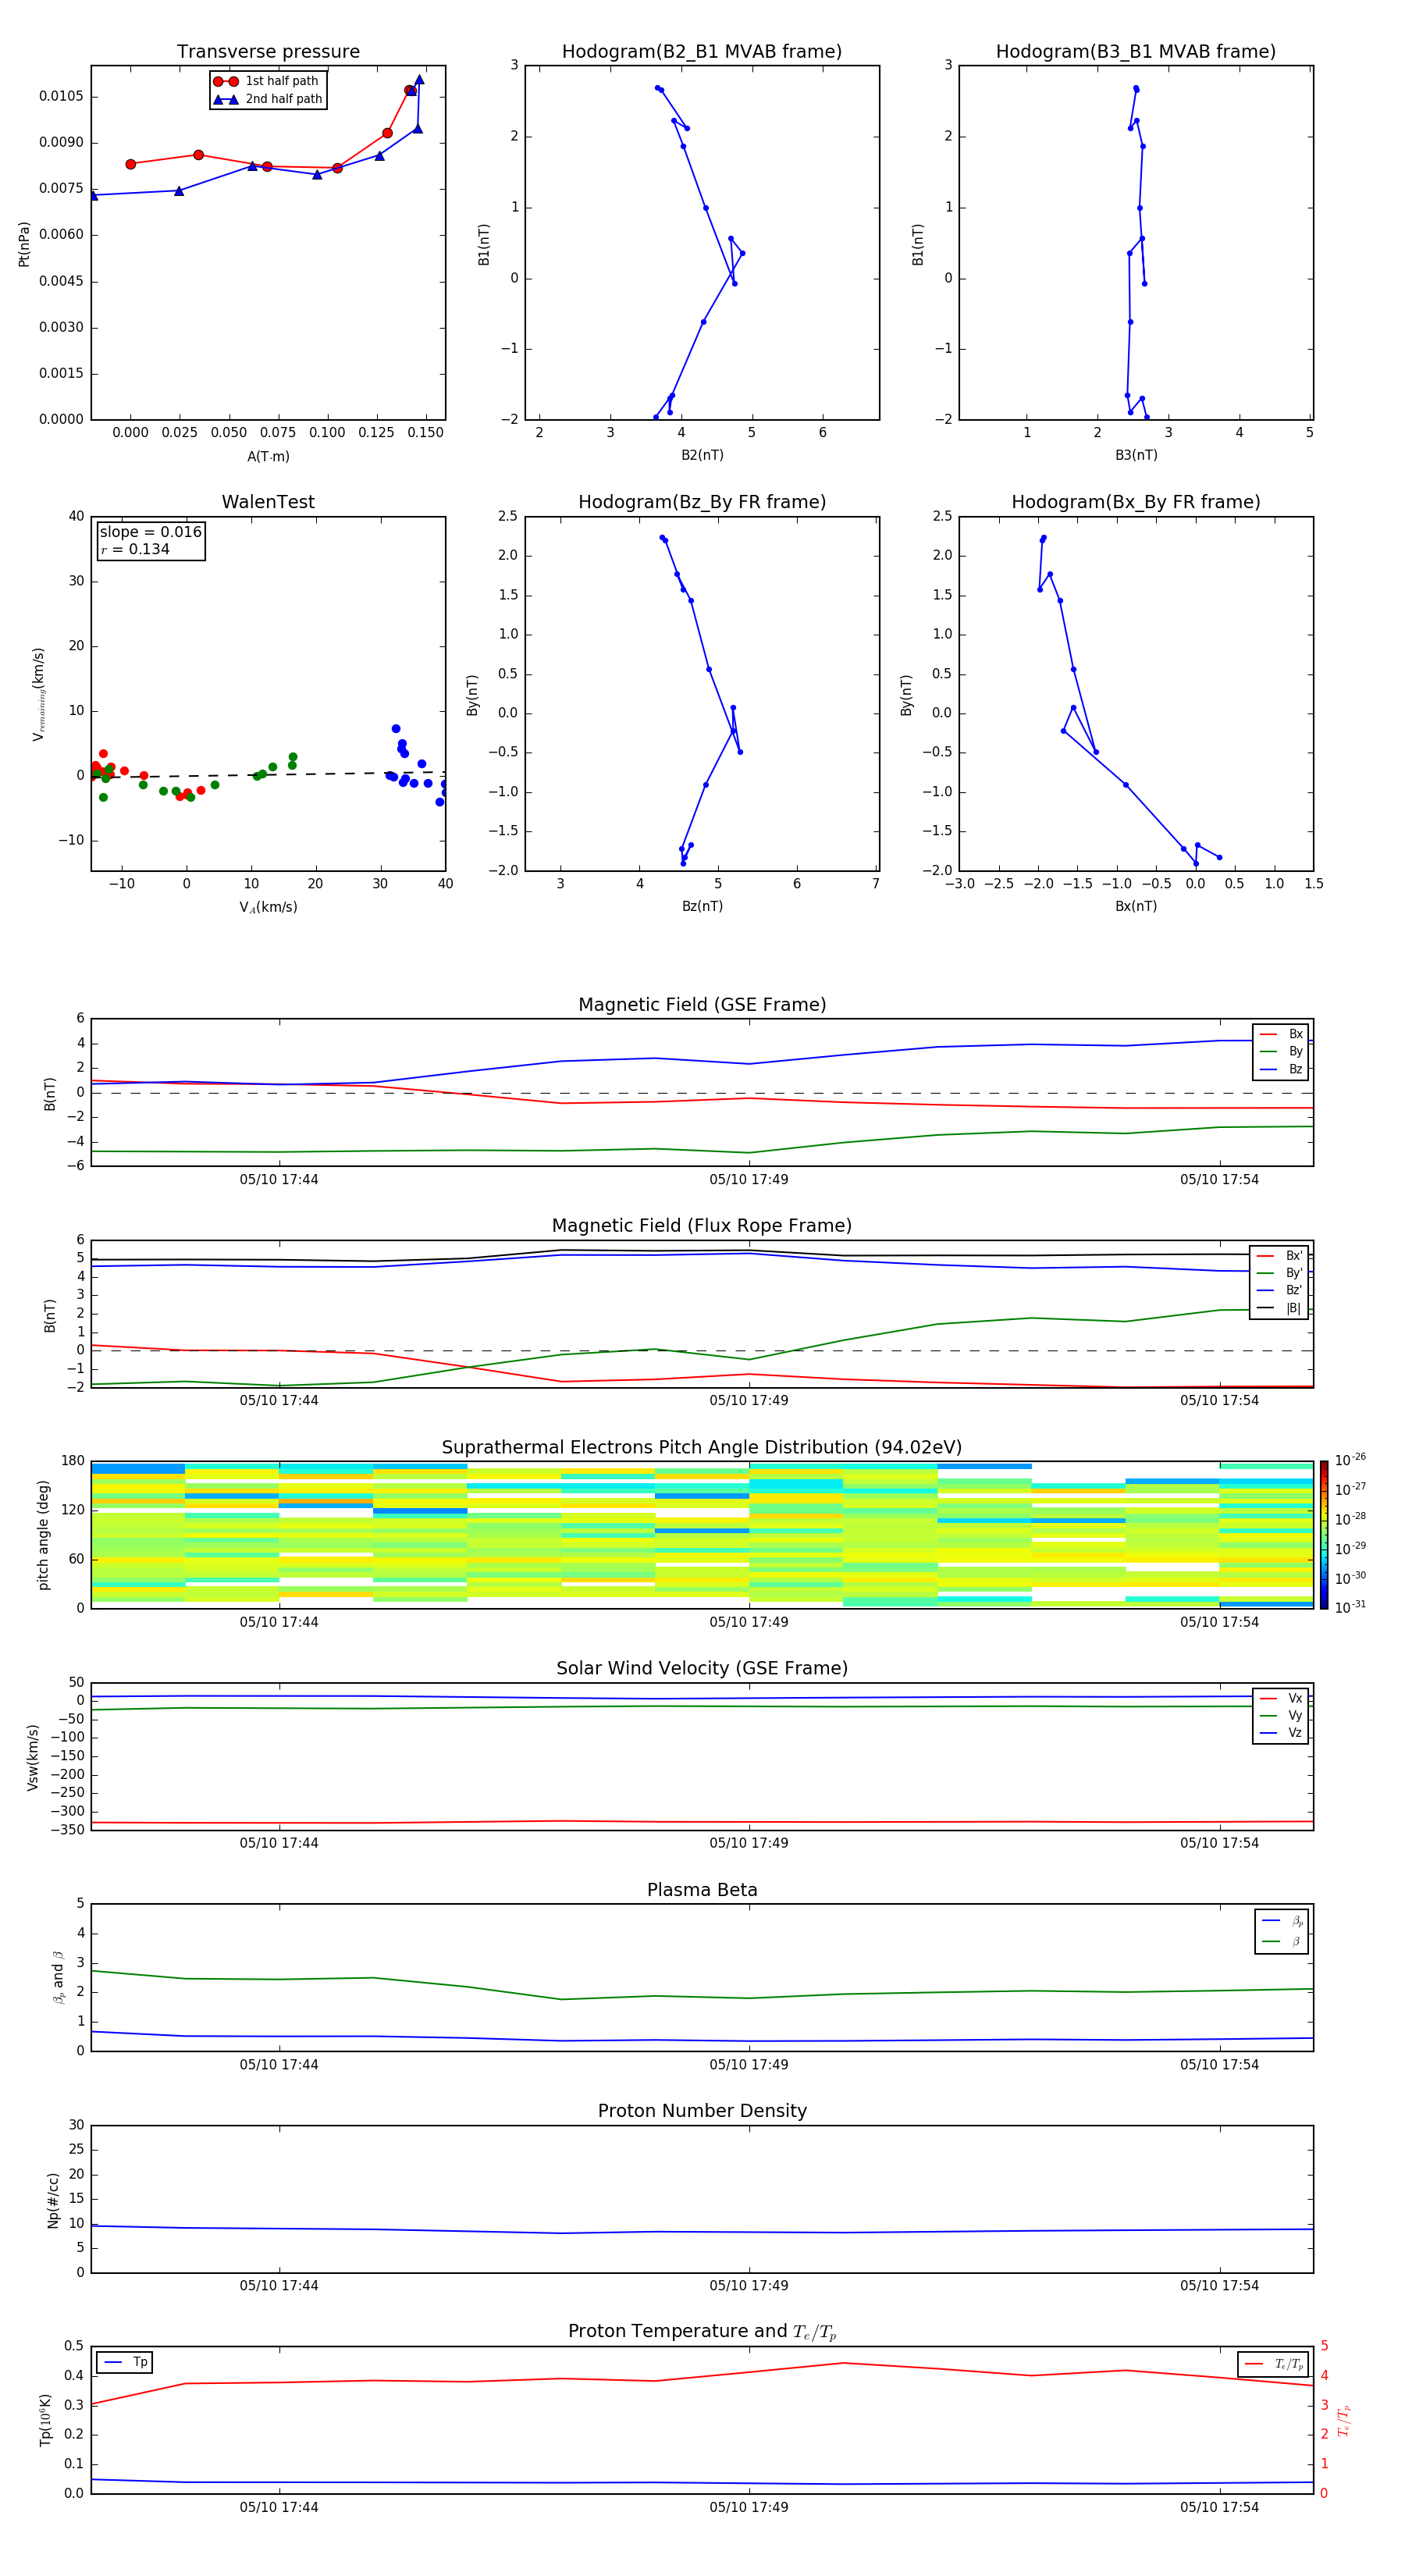Click 'Magnetic Field (GSE Frame)' title
The width and height of the screenshot is (1405, 2576).
(x=702, y=1005)
